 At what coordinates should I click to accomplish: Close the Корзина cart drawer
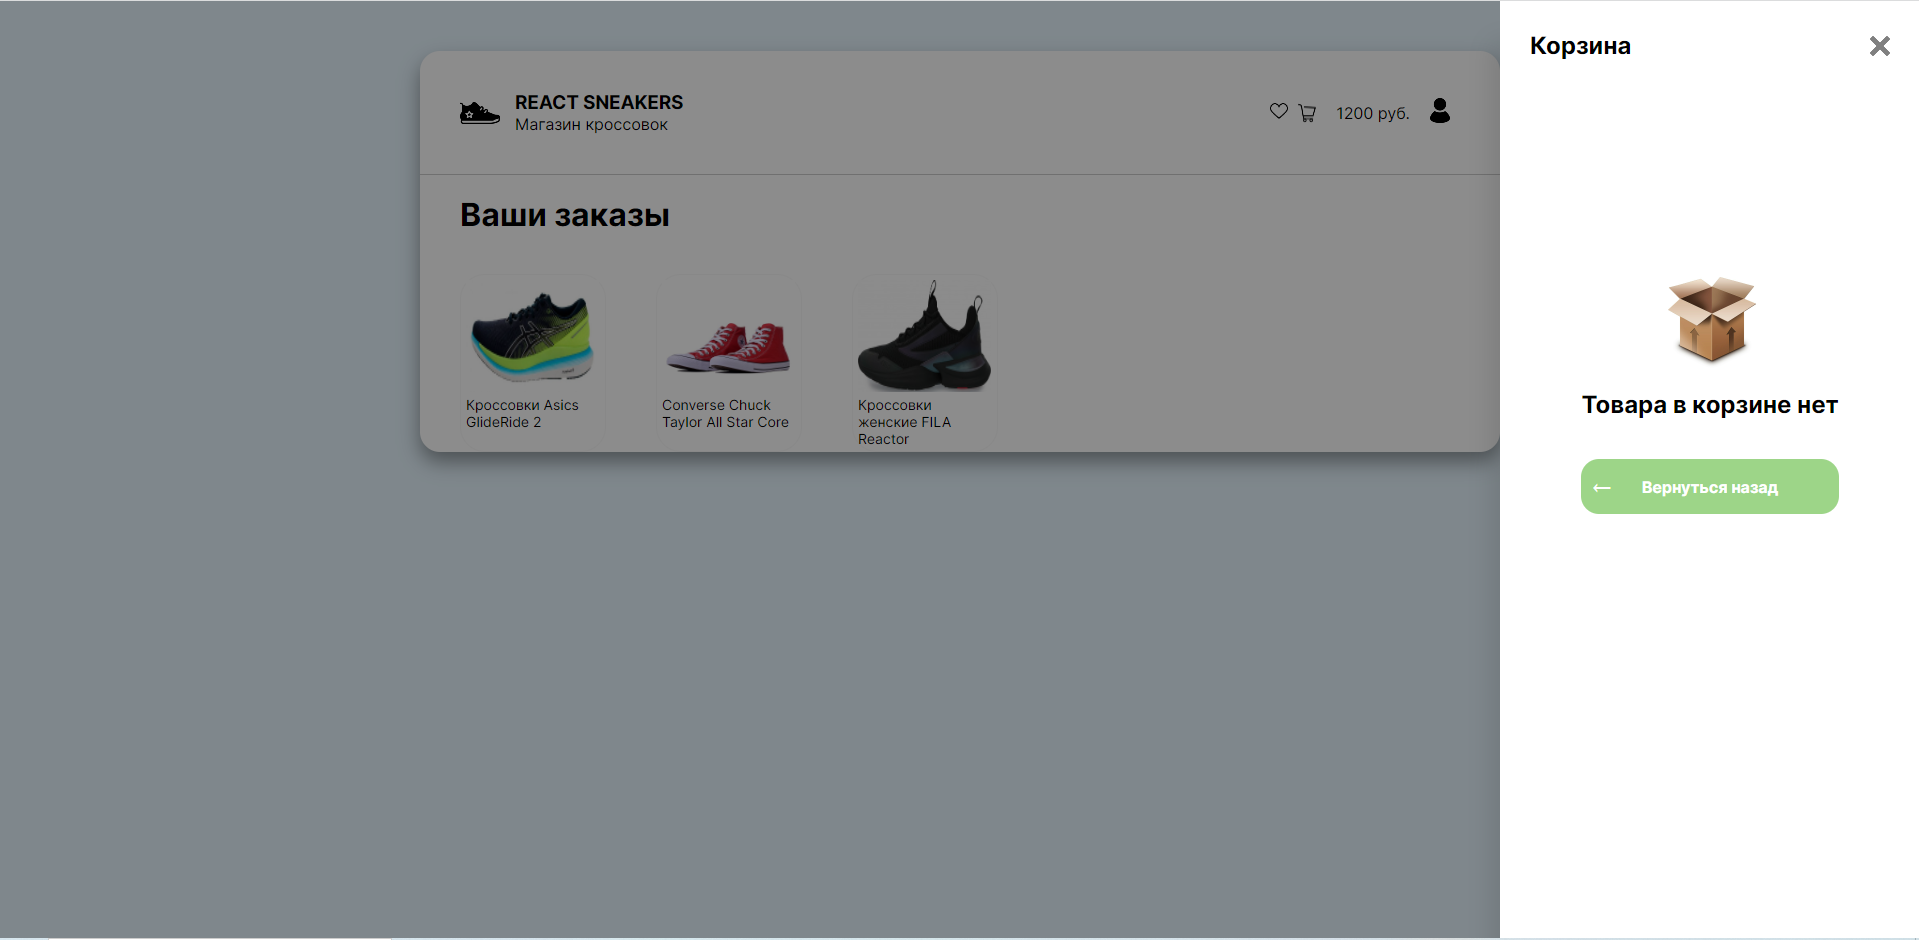pyautogui.click(x=1879, y=46)
